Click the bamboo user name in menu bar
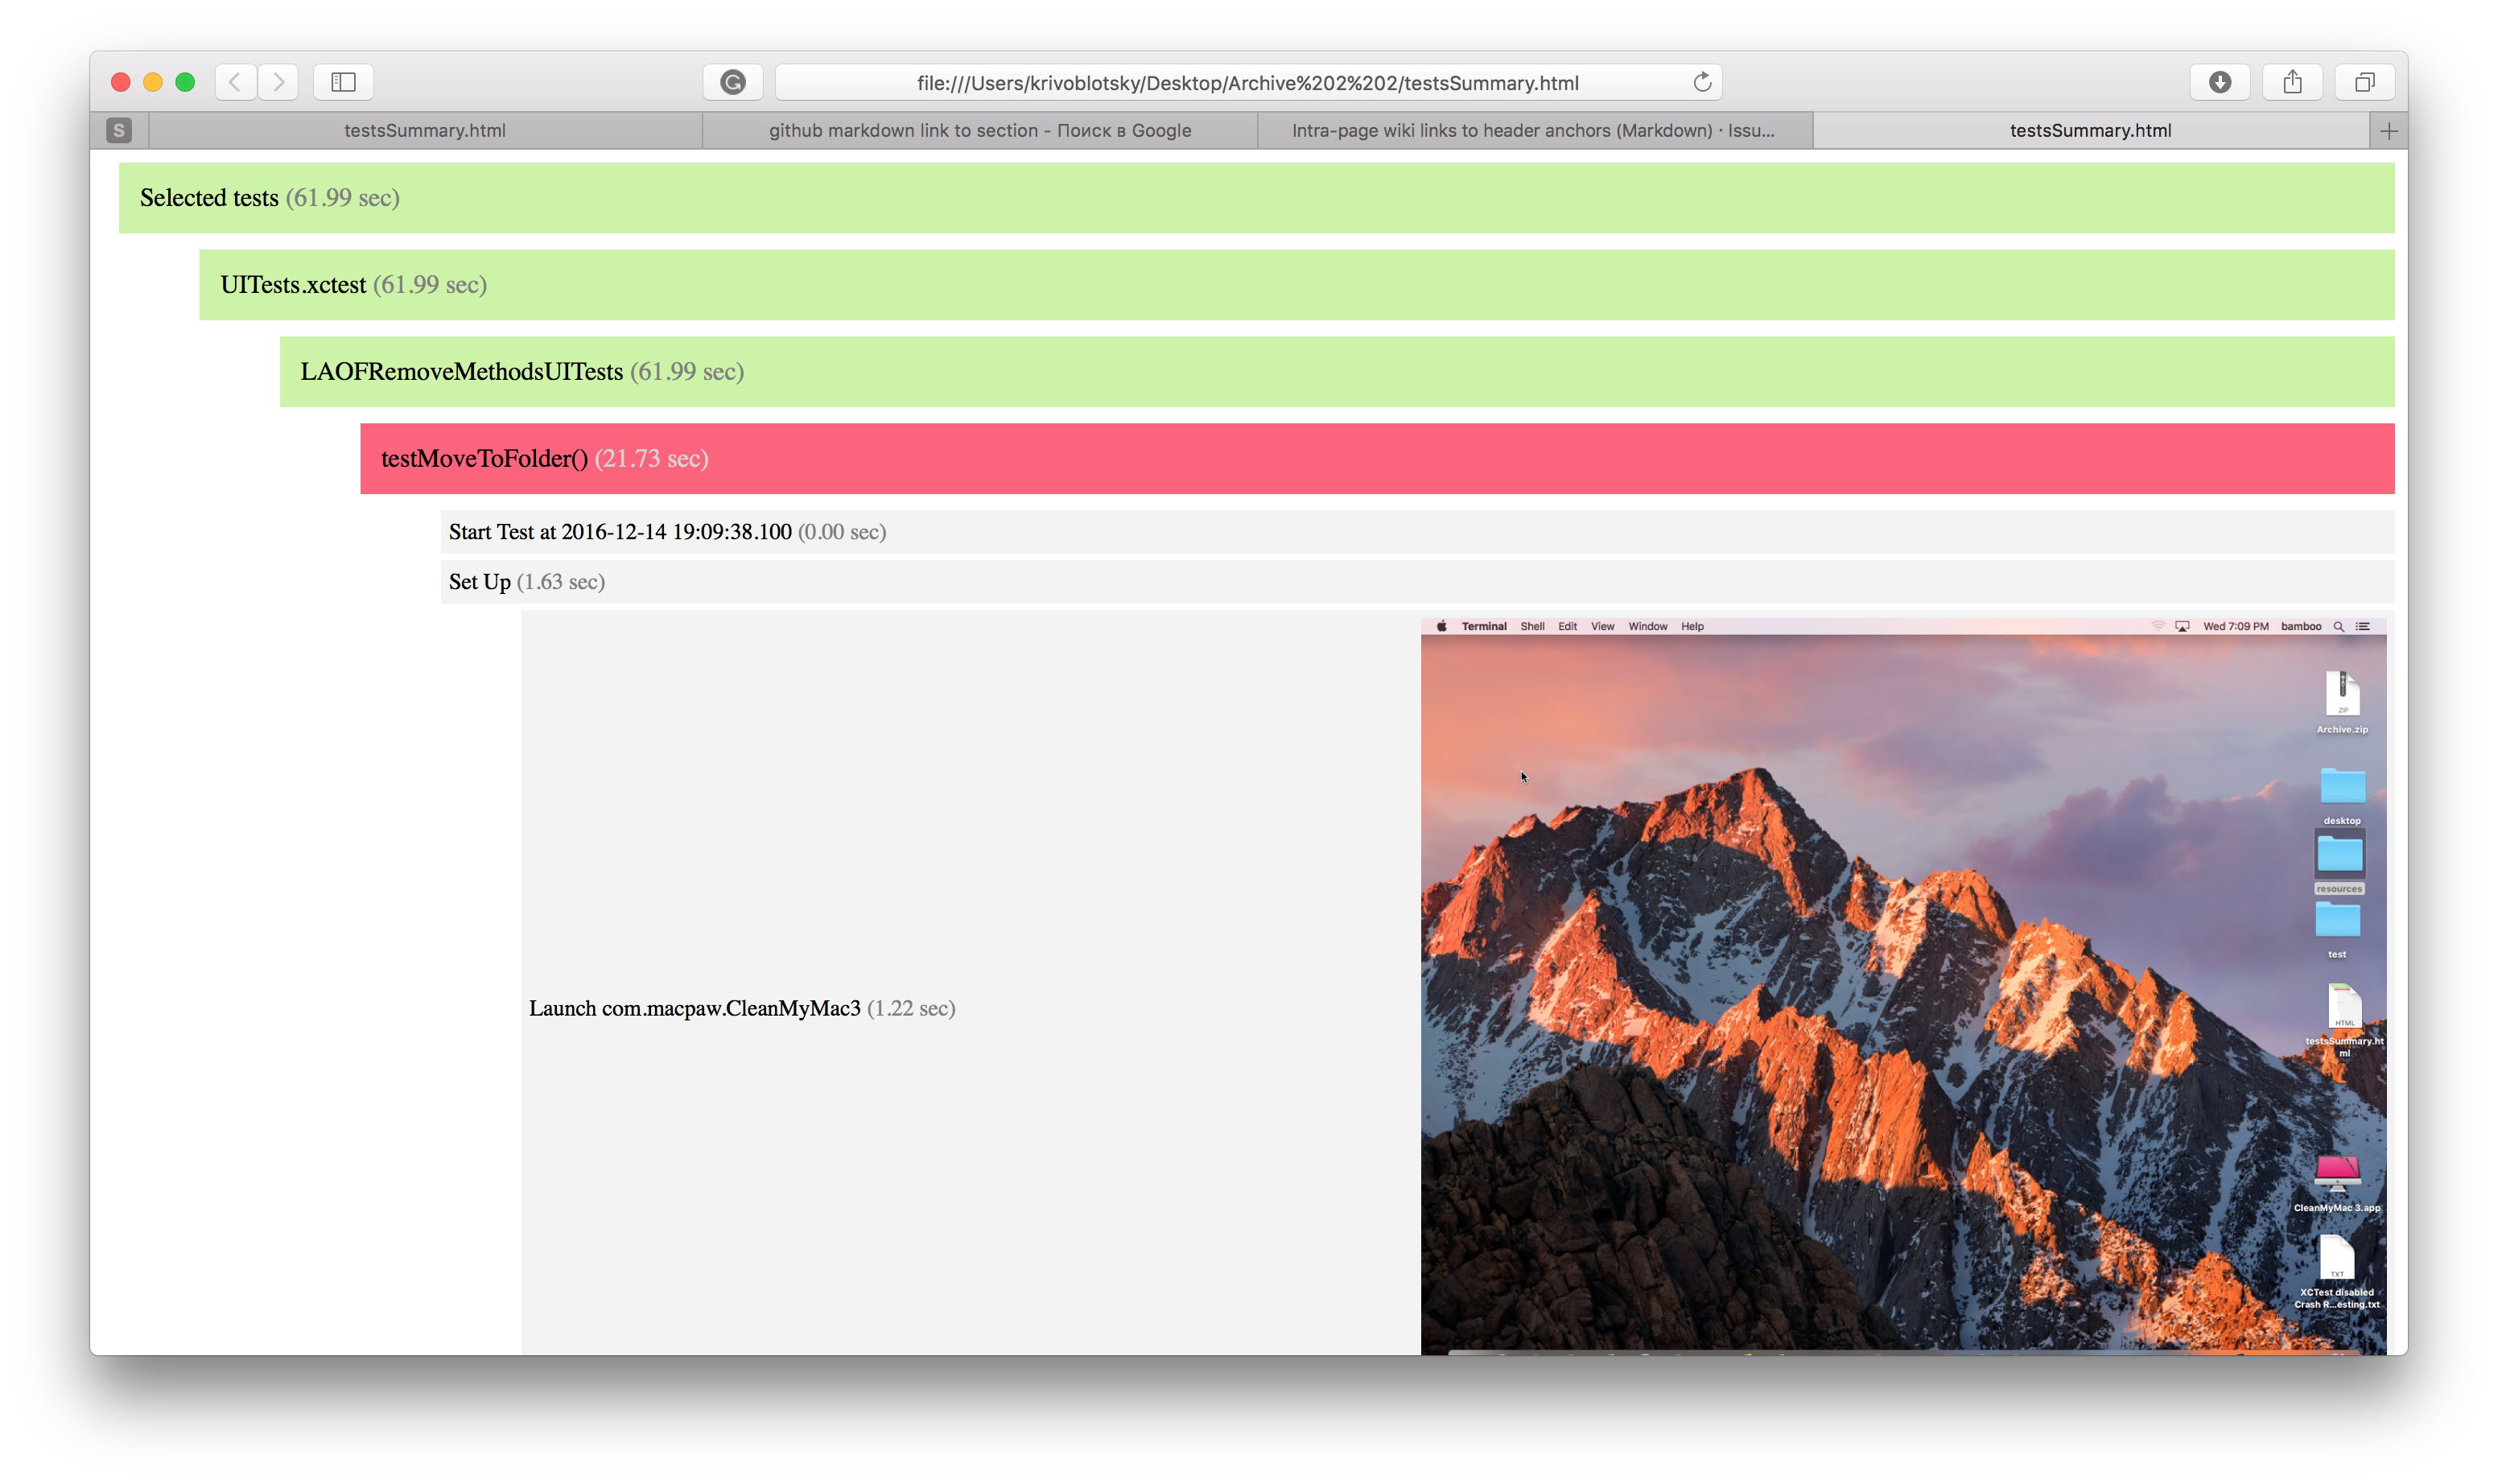The height and width of the screenshot is (1484, 2498). [x=2300, y=627]
